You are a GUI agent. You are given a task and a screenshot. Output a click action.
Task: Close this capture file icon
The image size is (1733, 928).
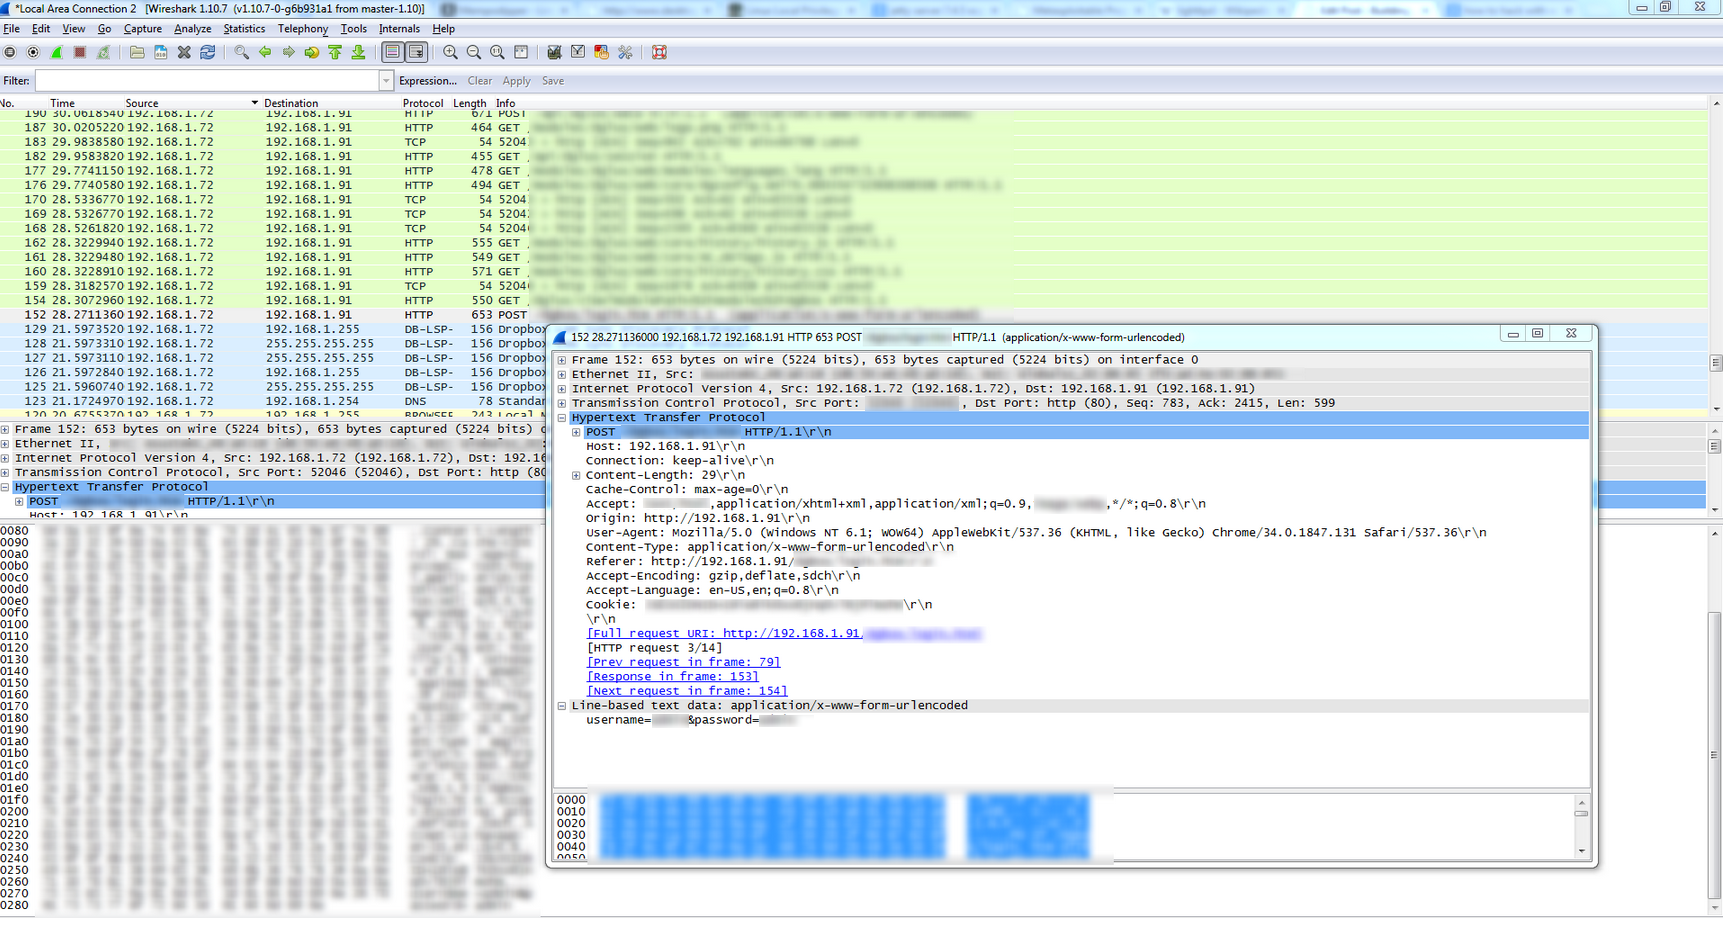[184, 52]
